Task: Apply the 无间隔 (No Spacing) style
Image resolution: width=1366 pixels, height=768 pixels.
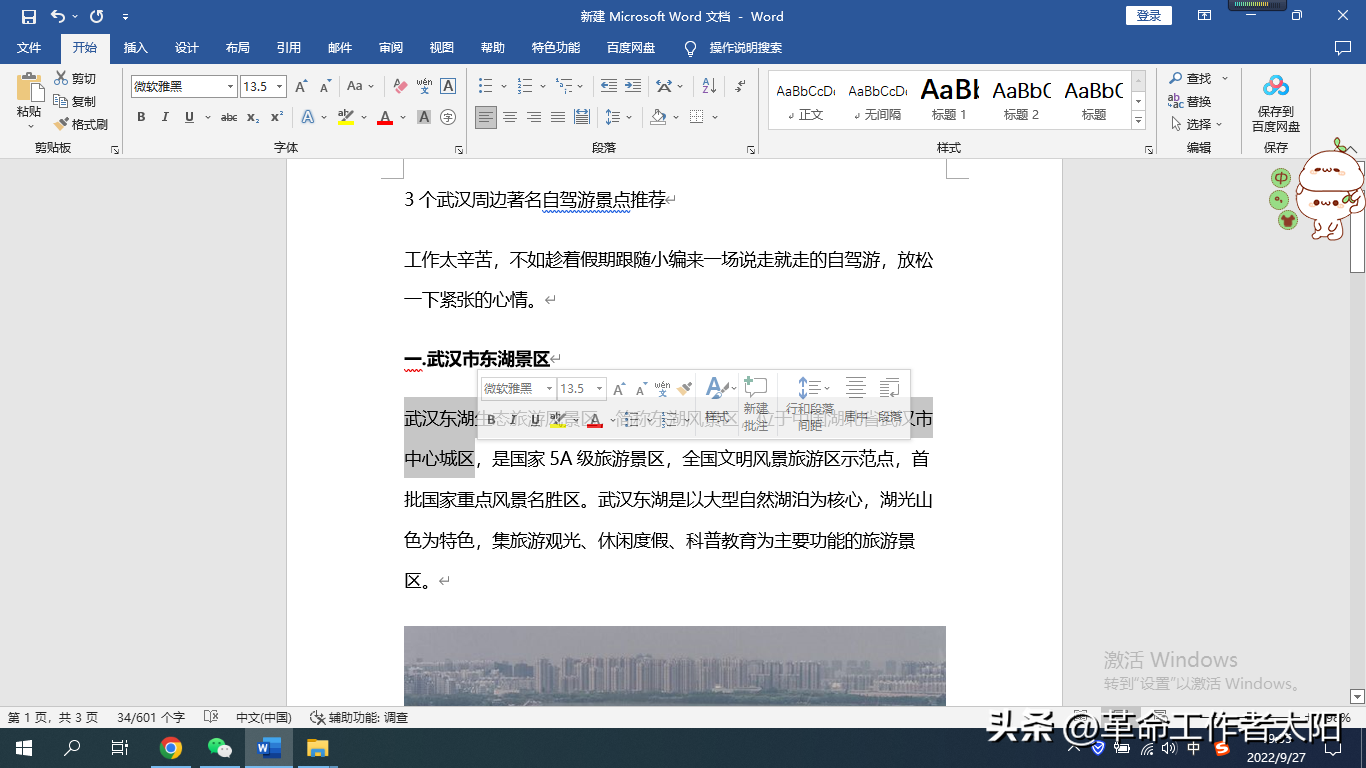Action: click(x=877, y=99)
